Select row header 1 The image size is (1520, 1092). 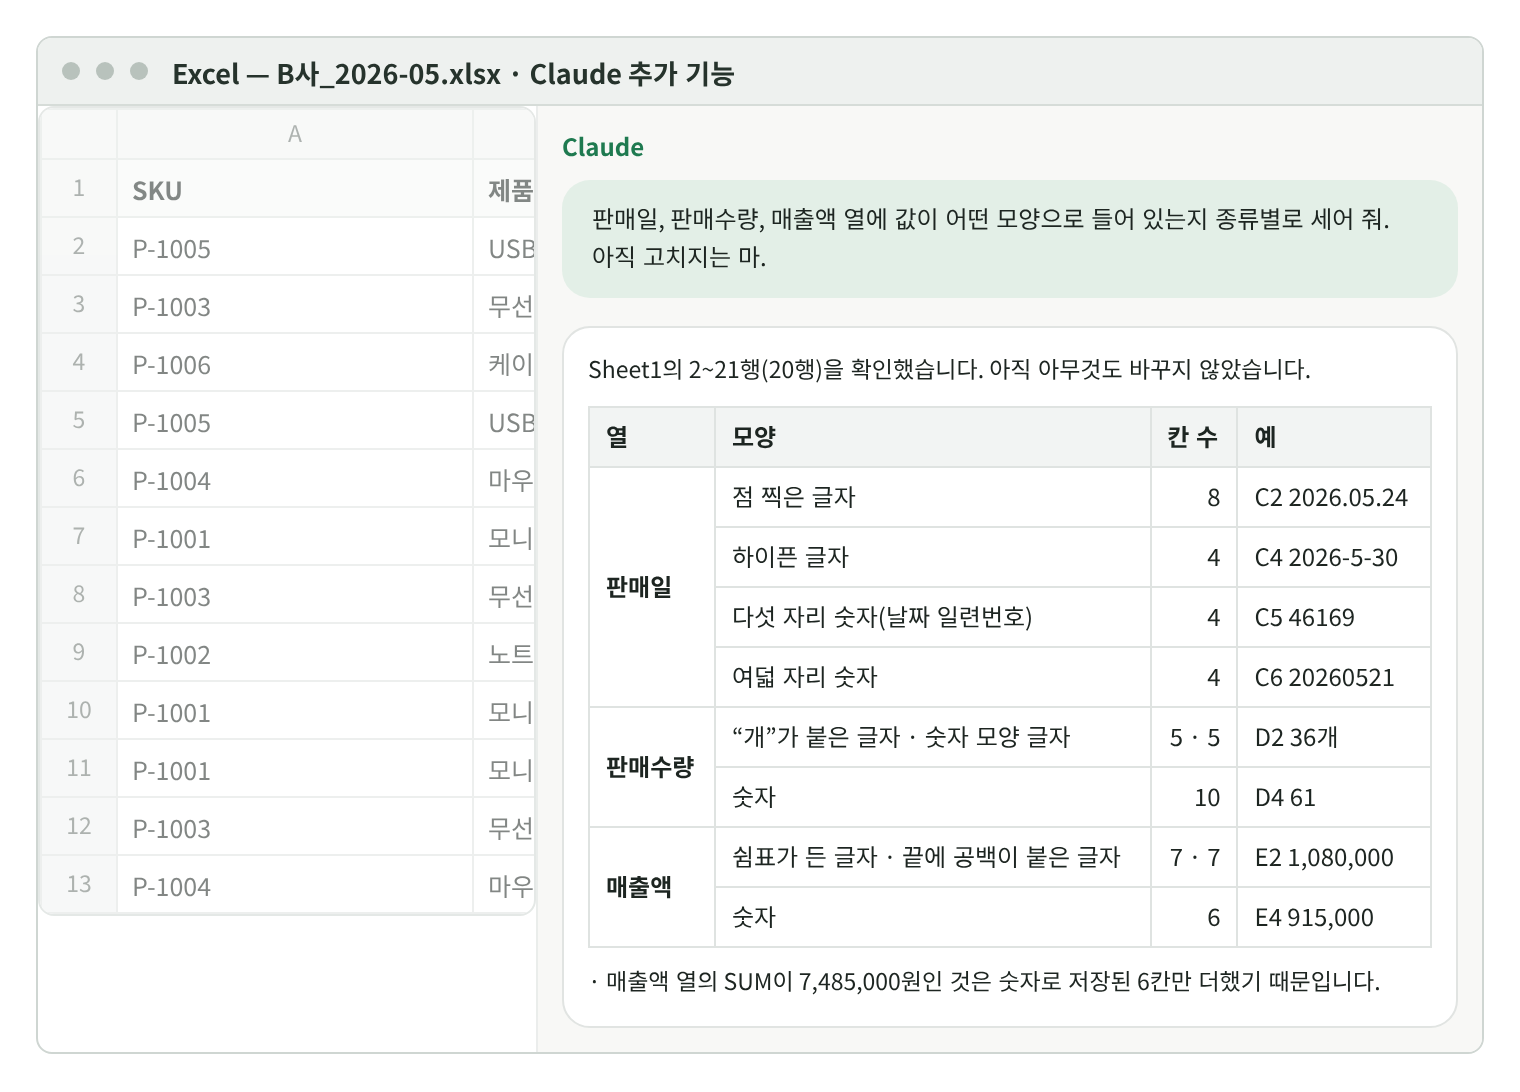[x=78, y=189]
